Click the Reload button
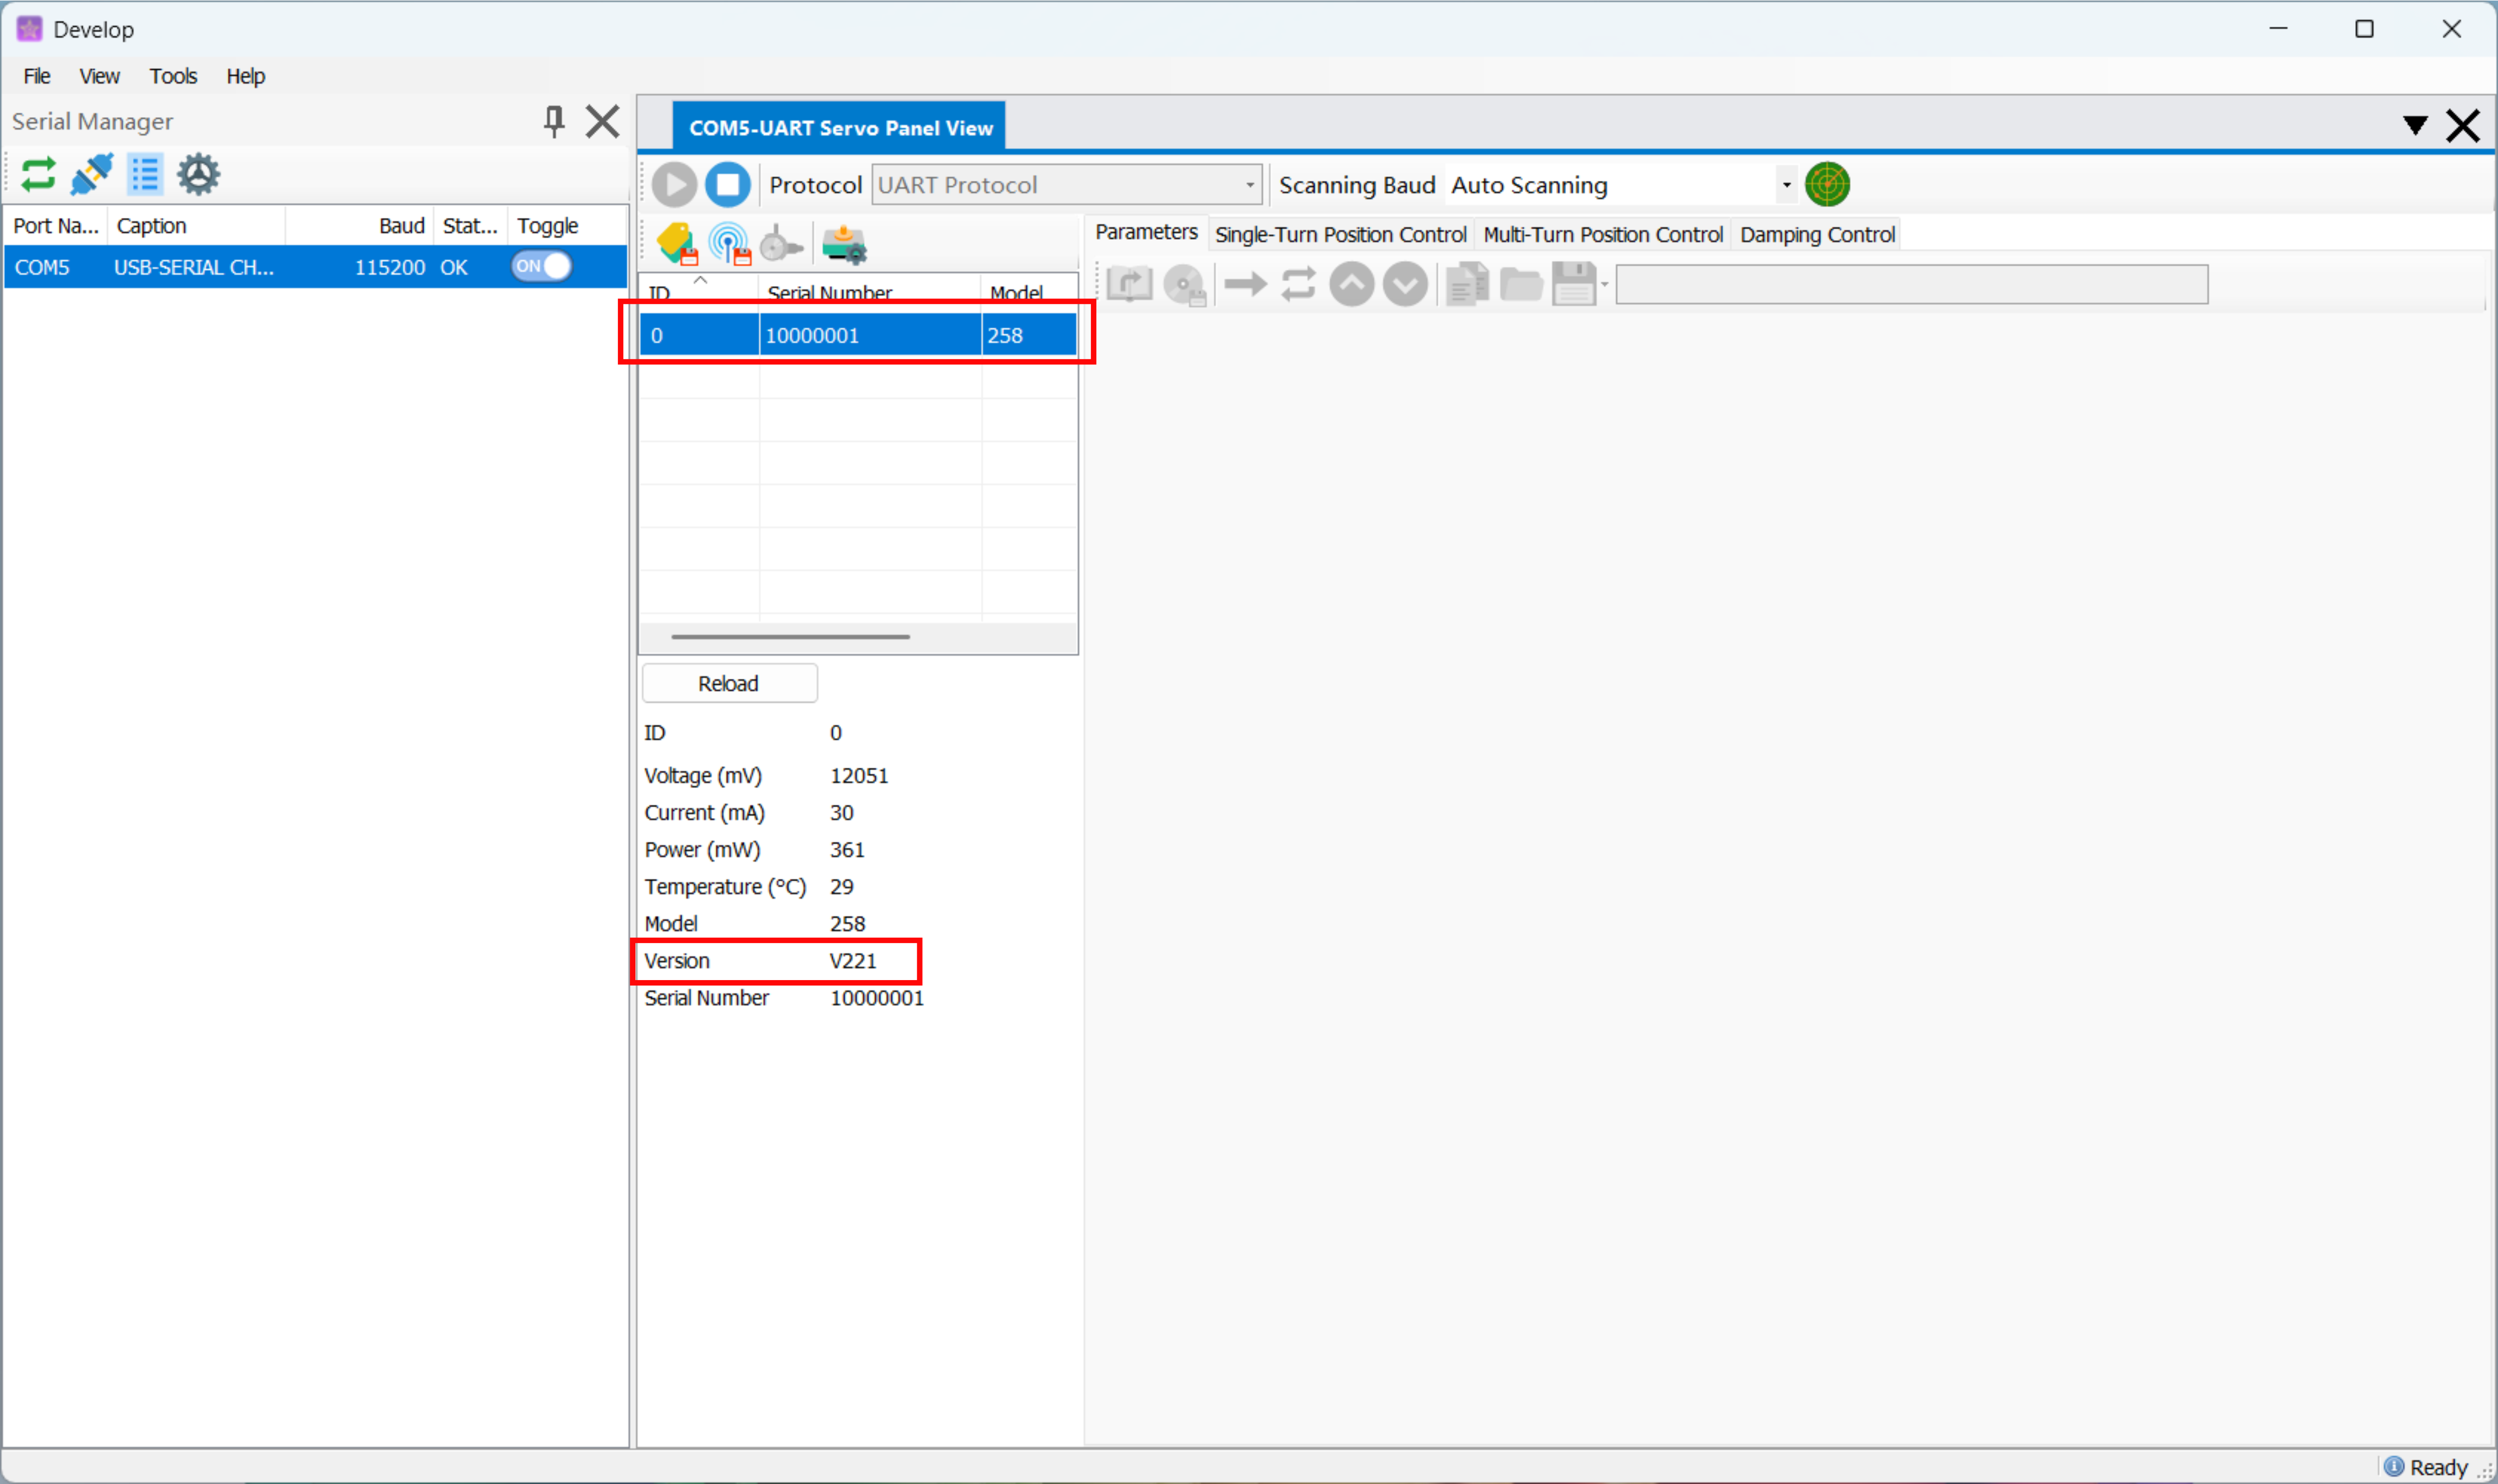The height and width of the screenshot is (1484, 2498). (728, 683)
